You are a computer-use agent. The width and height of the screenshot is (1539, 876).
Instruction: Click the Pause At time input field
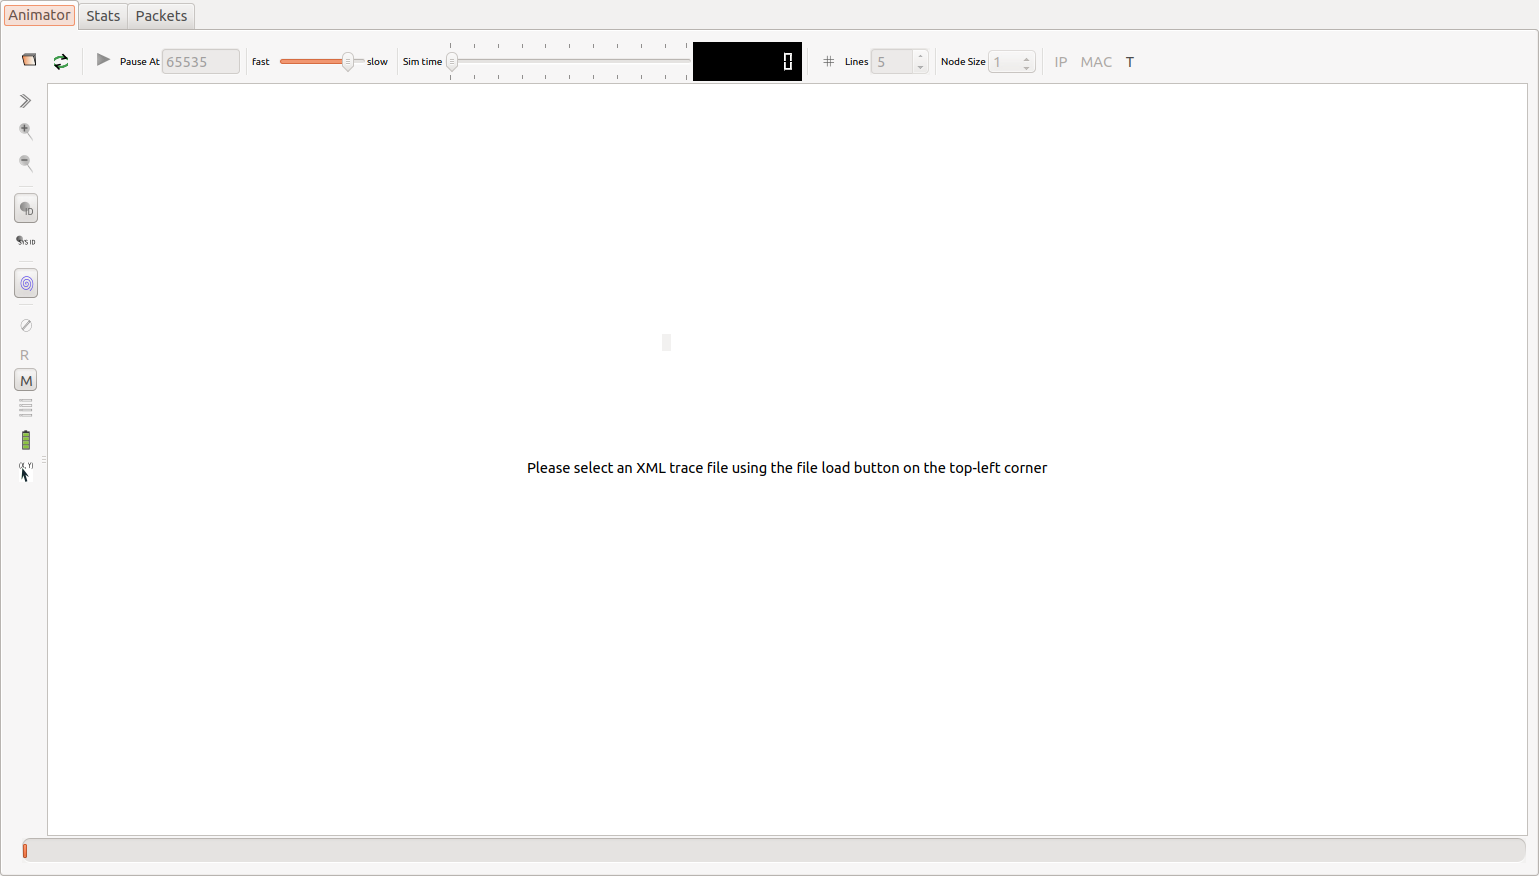(201, 62)
